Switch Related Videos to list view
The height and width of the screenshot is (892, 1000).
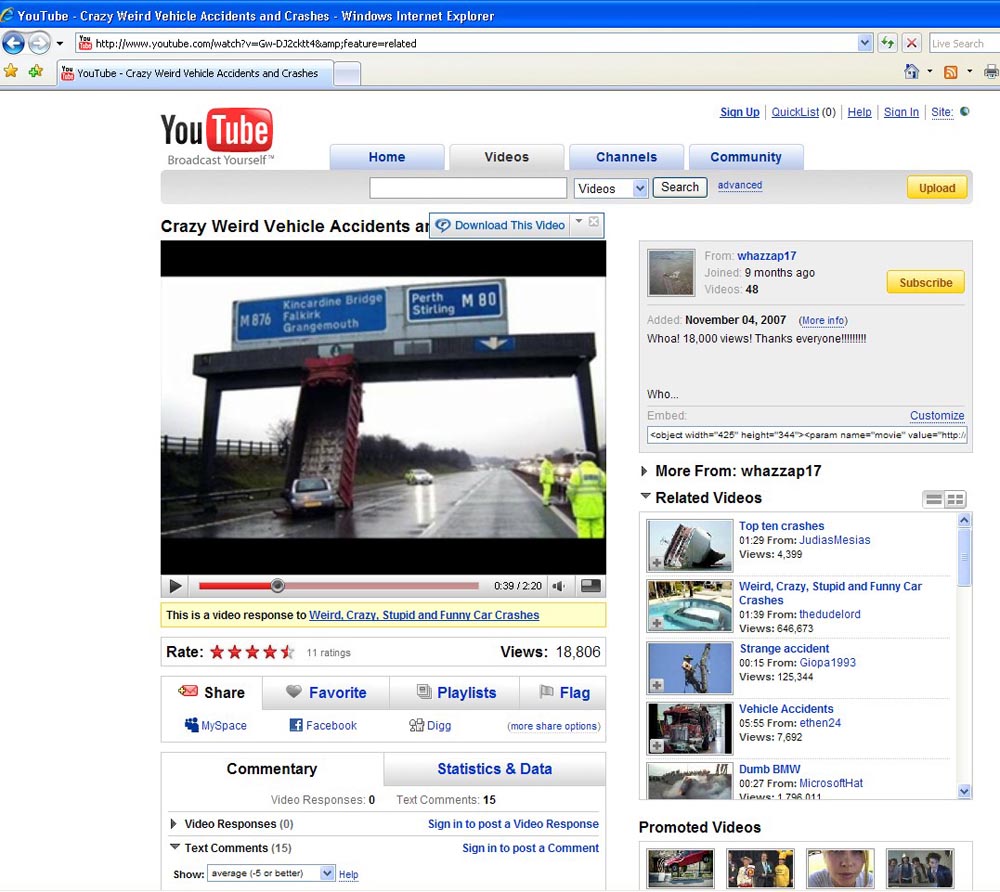[x=933, y=499]
